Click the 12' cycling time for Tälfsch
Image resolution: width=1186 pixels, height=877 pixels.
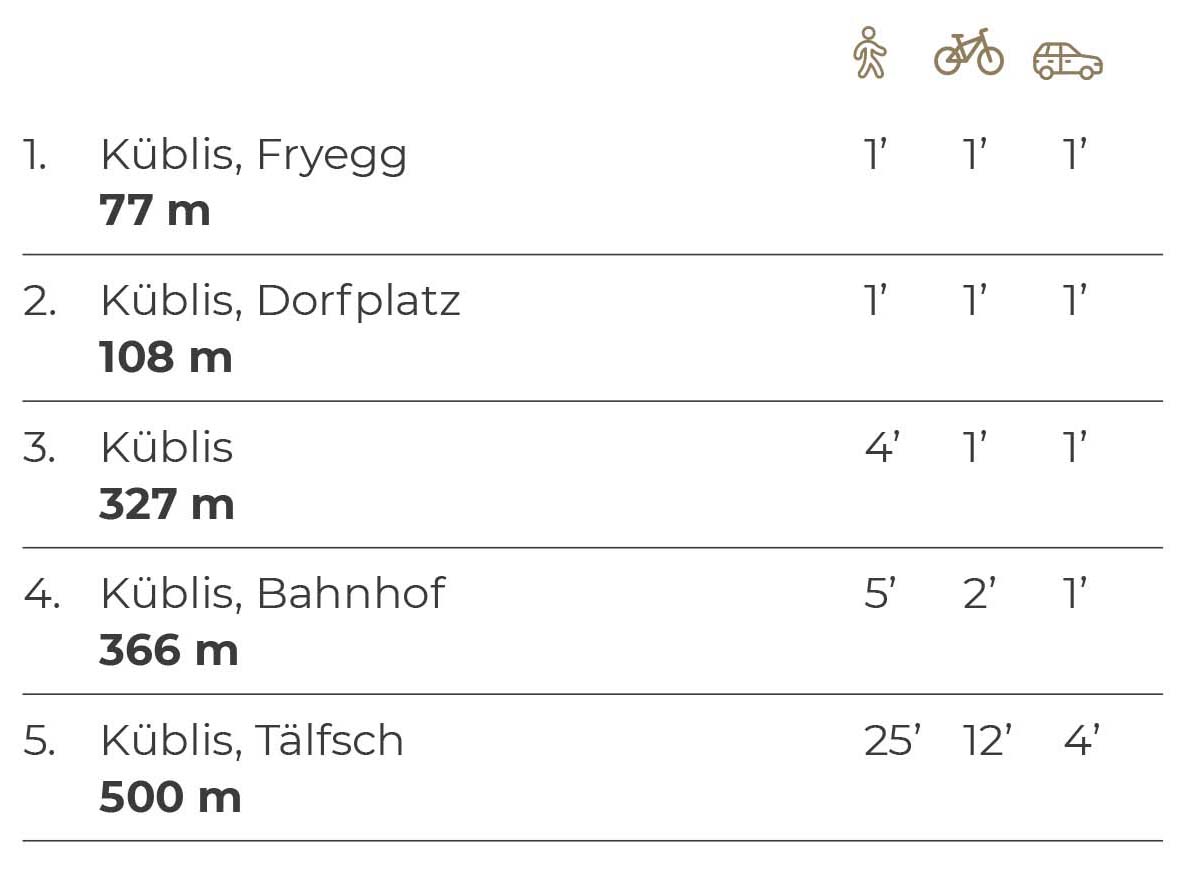pyautogui.click(x=987, y=740)
